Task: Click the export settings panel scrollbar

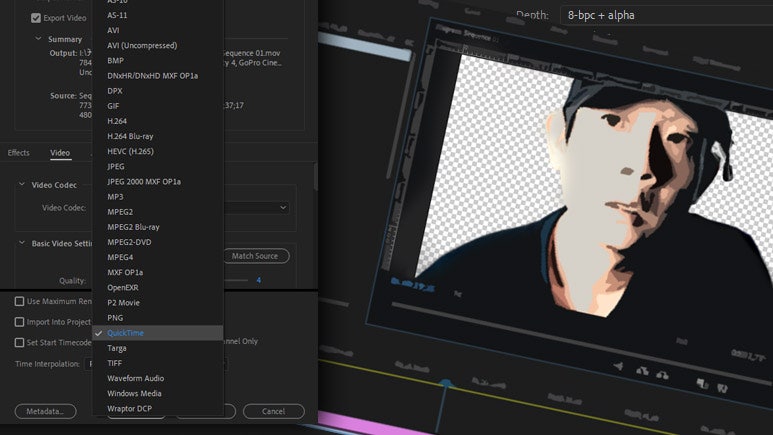Action: pyautogui.click(x=316, y=177)
